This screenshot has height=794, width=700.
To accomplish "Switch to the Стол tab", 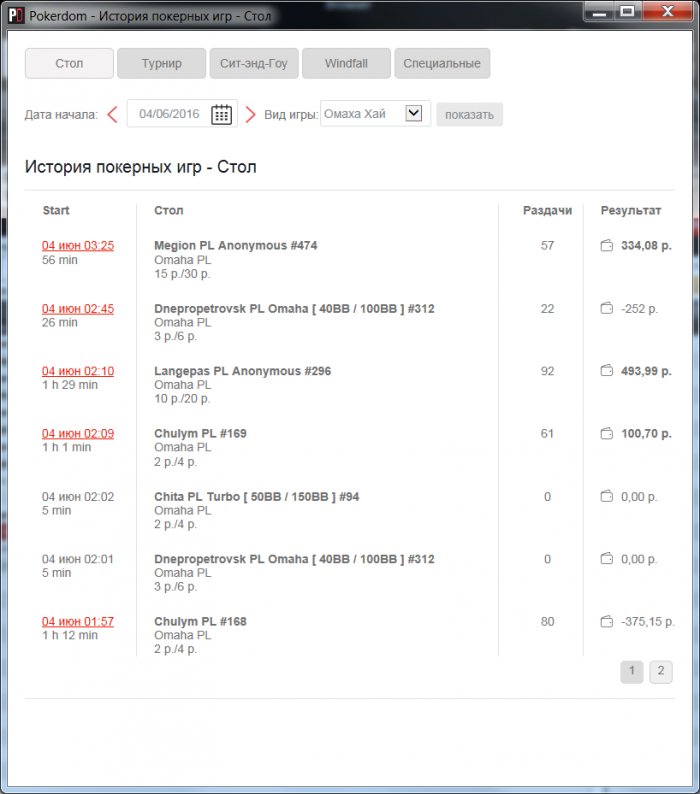I will click(69, 63).
